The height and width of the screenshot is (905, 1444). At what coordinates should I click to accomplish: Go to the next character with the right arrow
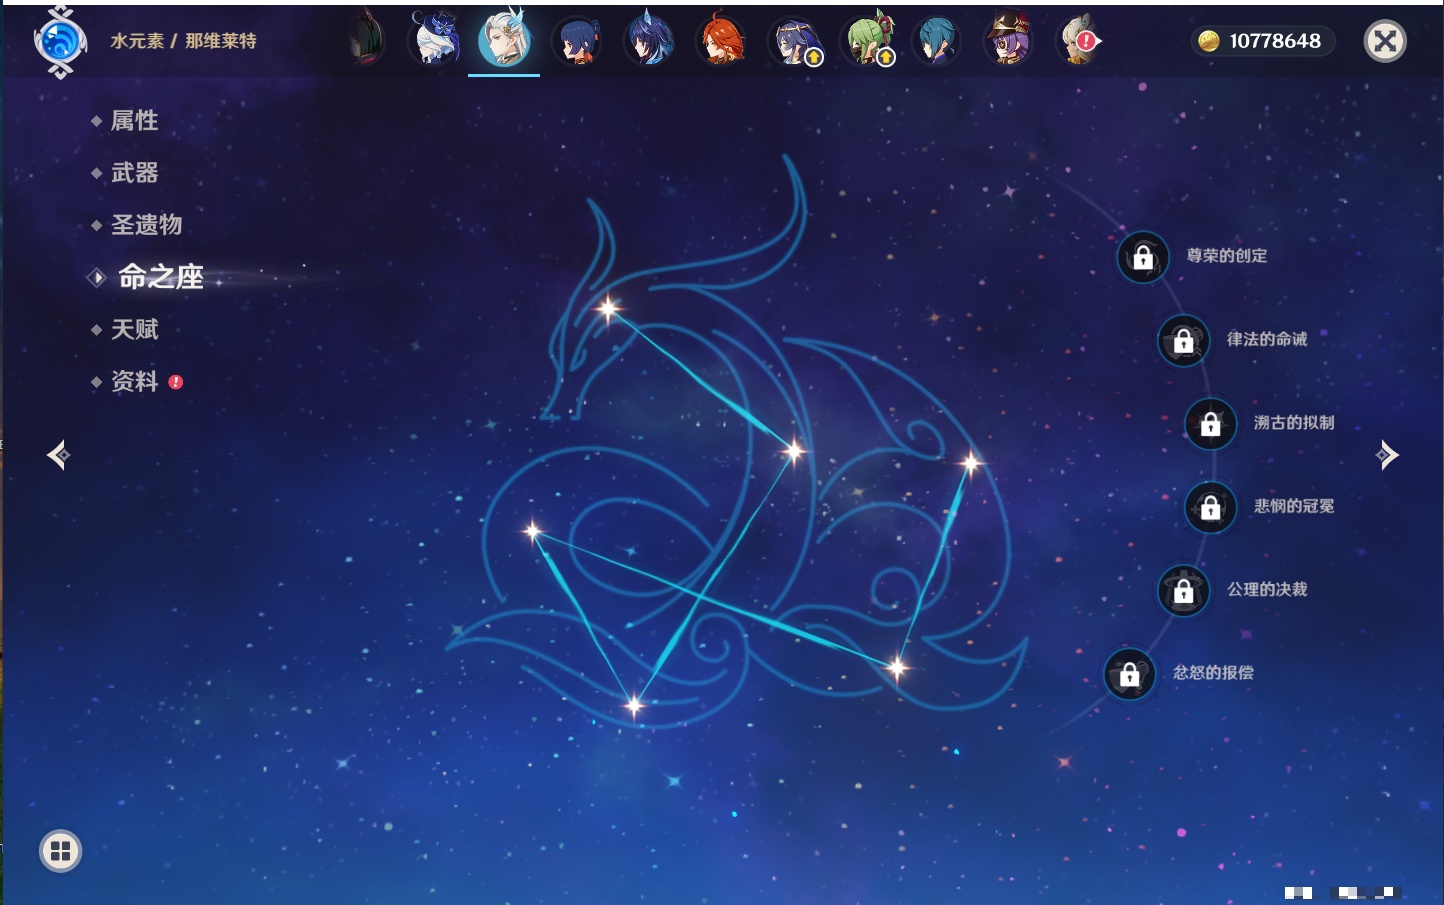click(1387, 455)
